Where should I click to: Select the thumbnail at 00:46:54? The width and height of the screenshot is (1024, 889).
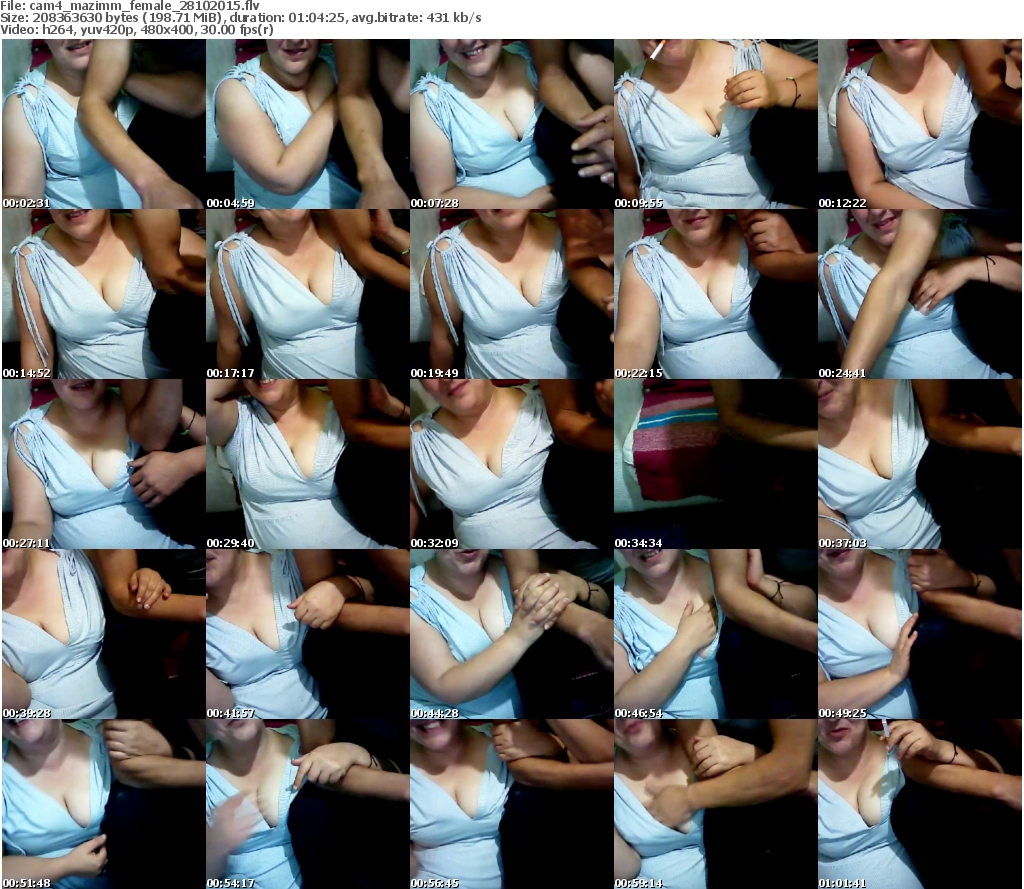point(716,634)
